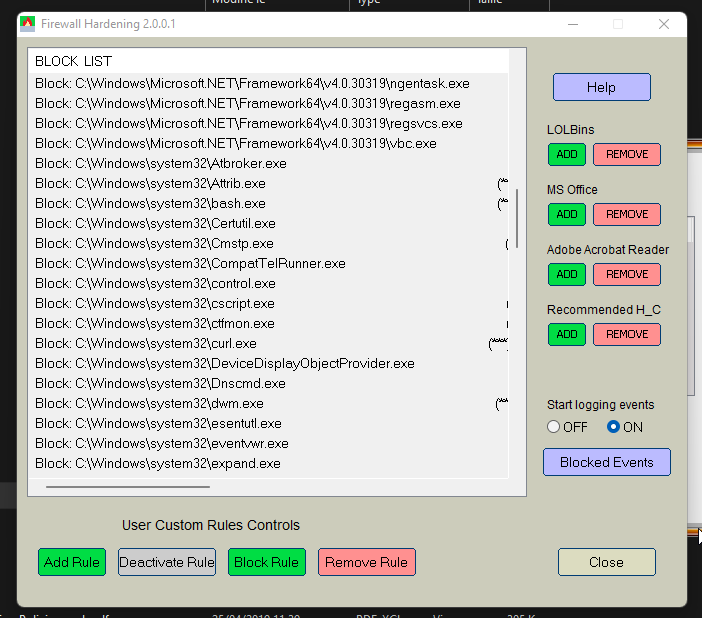
Task: Open the Help button
Action: click(x=601, y=87)
